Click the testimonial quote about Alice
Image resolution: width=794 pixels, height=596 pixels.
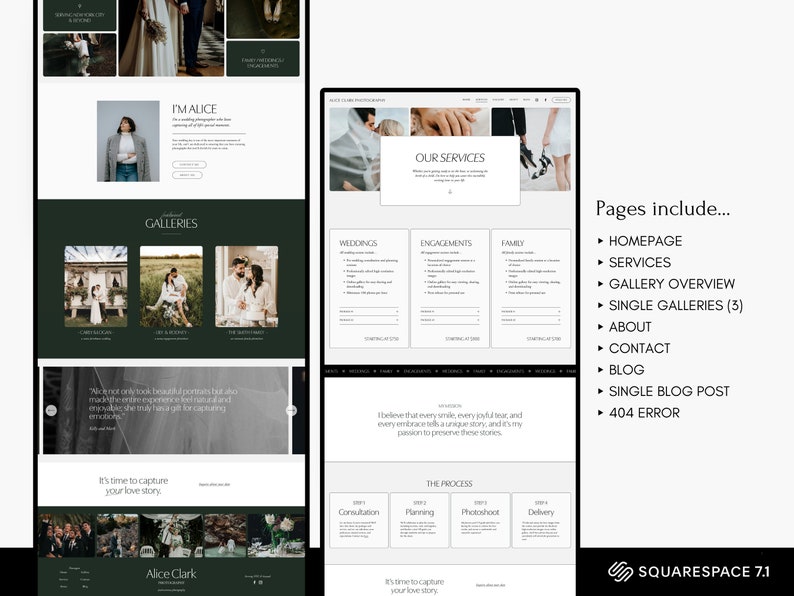[x=163, y=404]
